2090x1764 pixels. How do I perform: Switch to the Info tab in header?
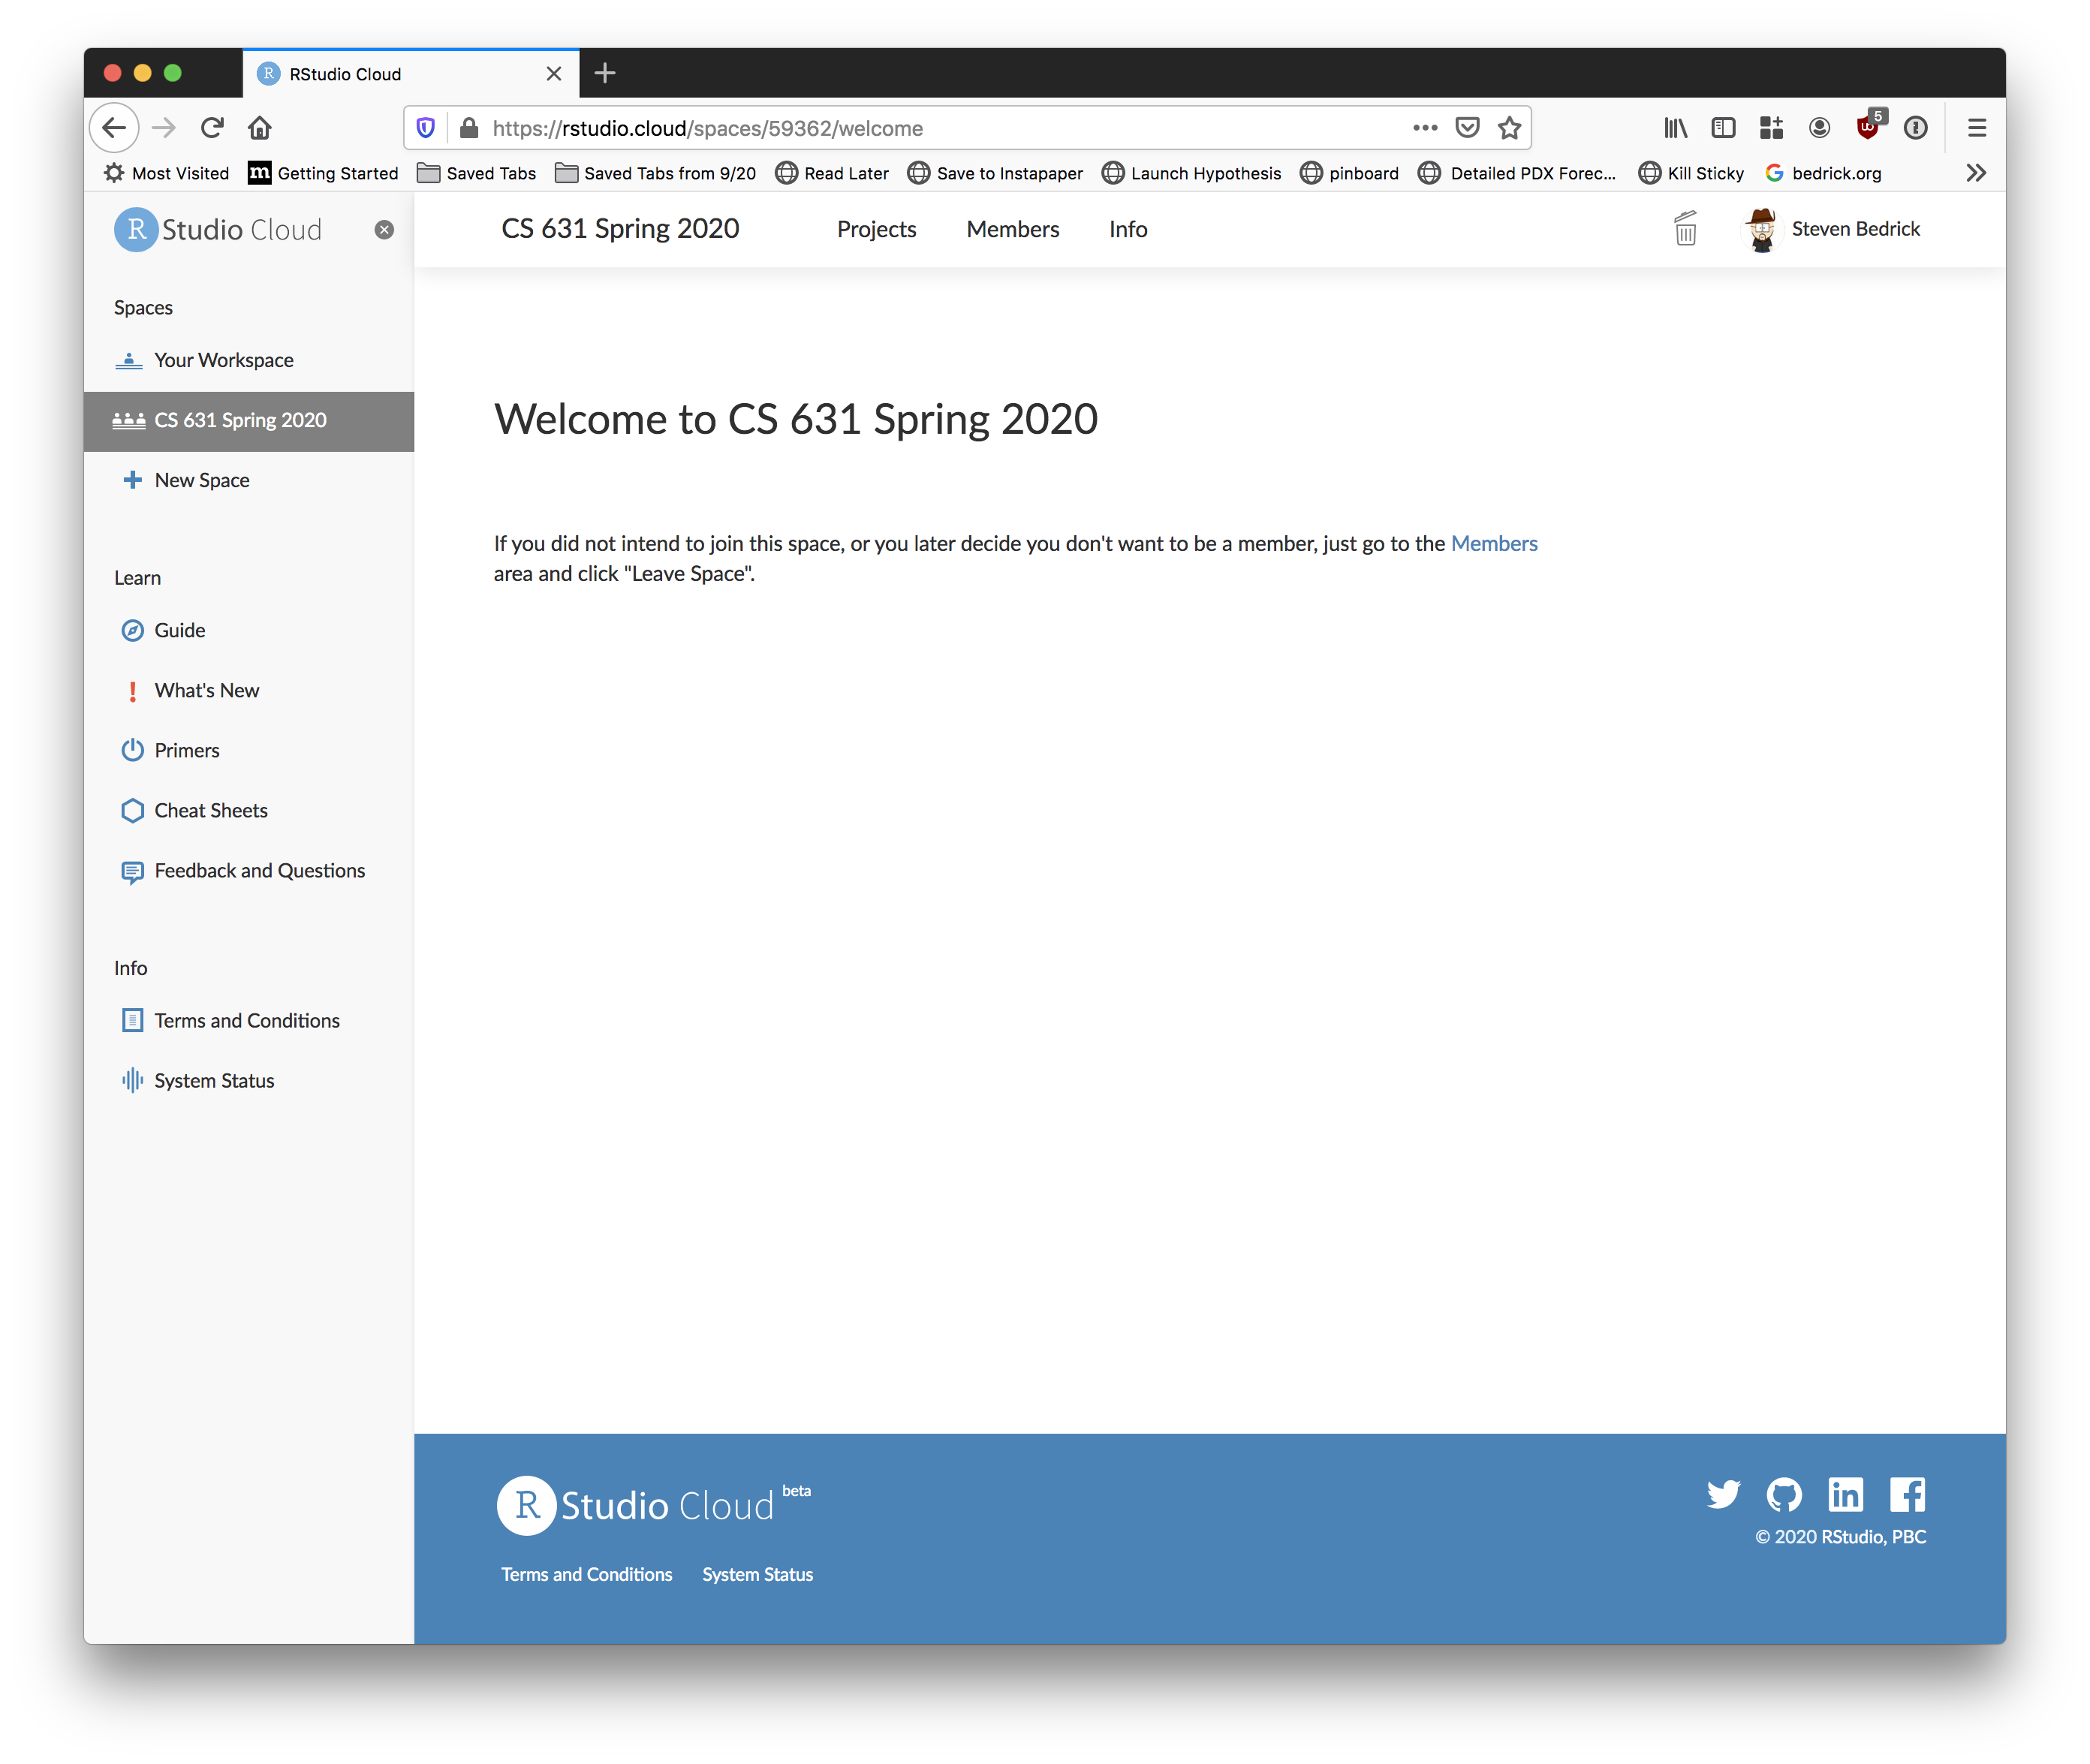coord(1127,229)
